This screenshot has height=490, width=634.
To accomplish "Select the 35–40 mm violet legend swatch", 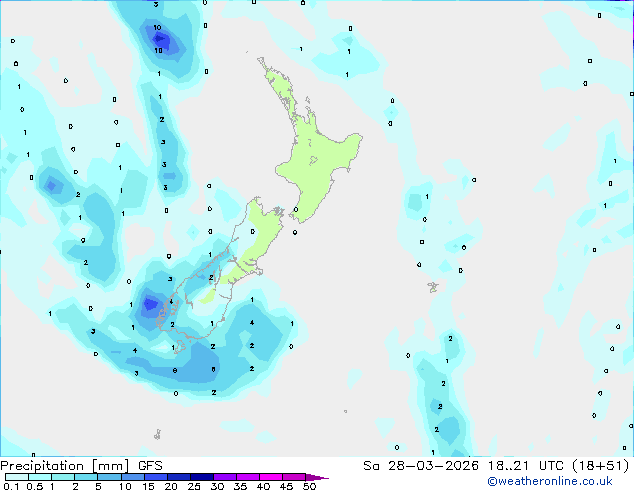I will tap(248, 477).
